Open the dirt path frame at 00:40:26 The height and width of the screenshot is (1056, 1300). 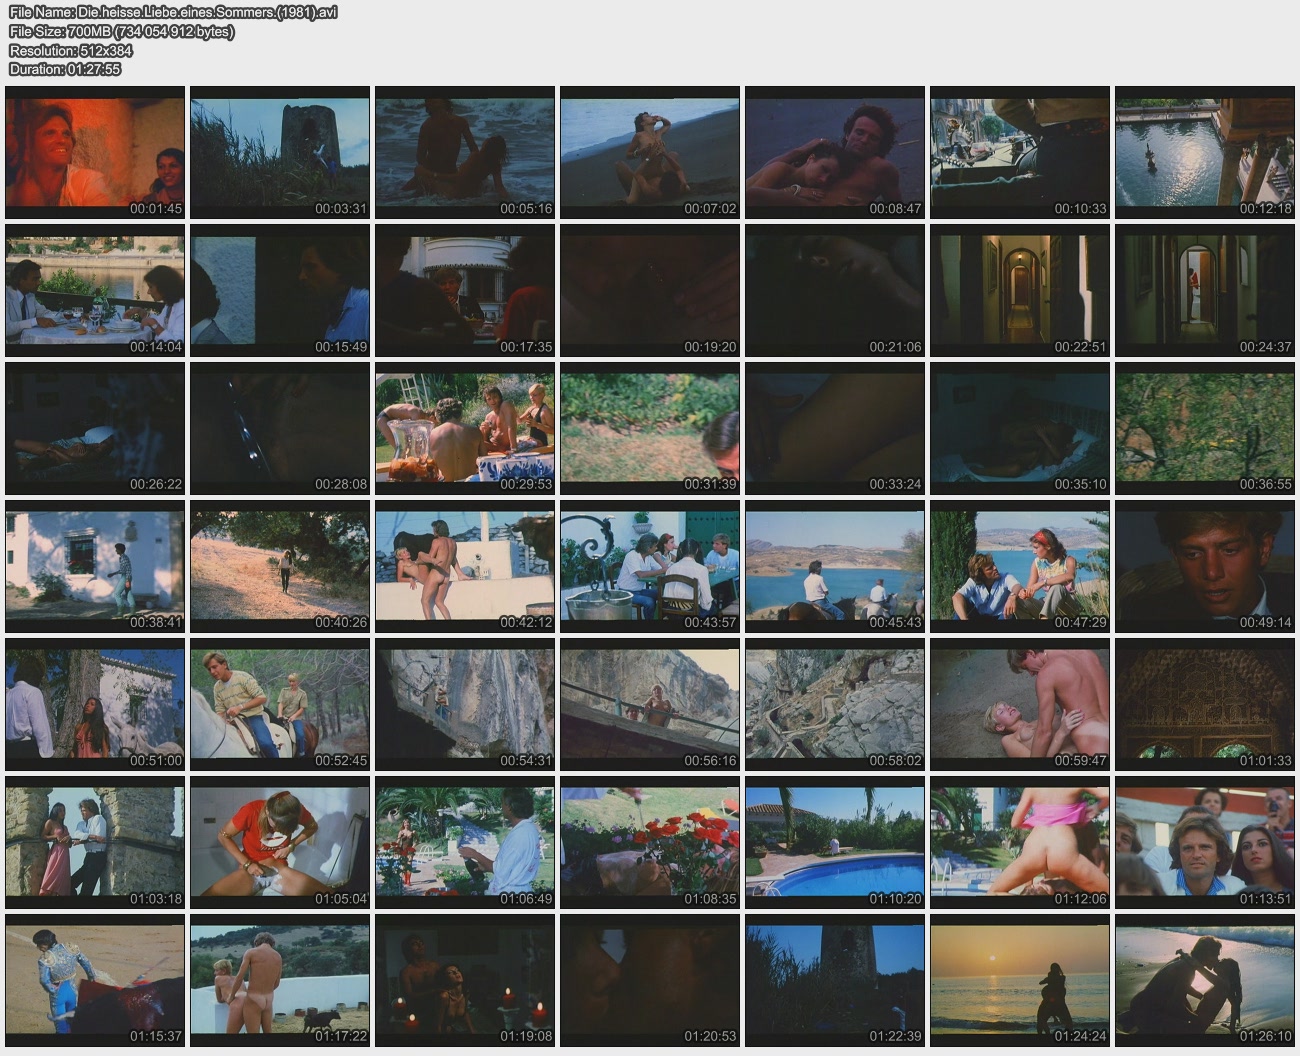click(280, 566)
